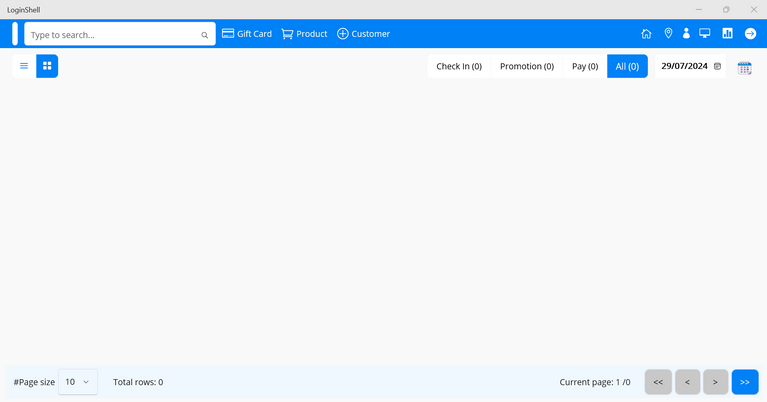The width and height of the screenshot is (767, 402).
Task: Switch to list view
Action: point(24,66)
